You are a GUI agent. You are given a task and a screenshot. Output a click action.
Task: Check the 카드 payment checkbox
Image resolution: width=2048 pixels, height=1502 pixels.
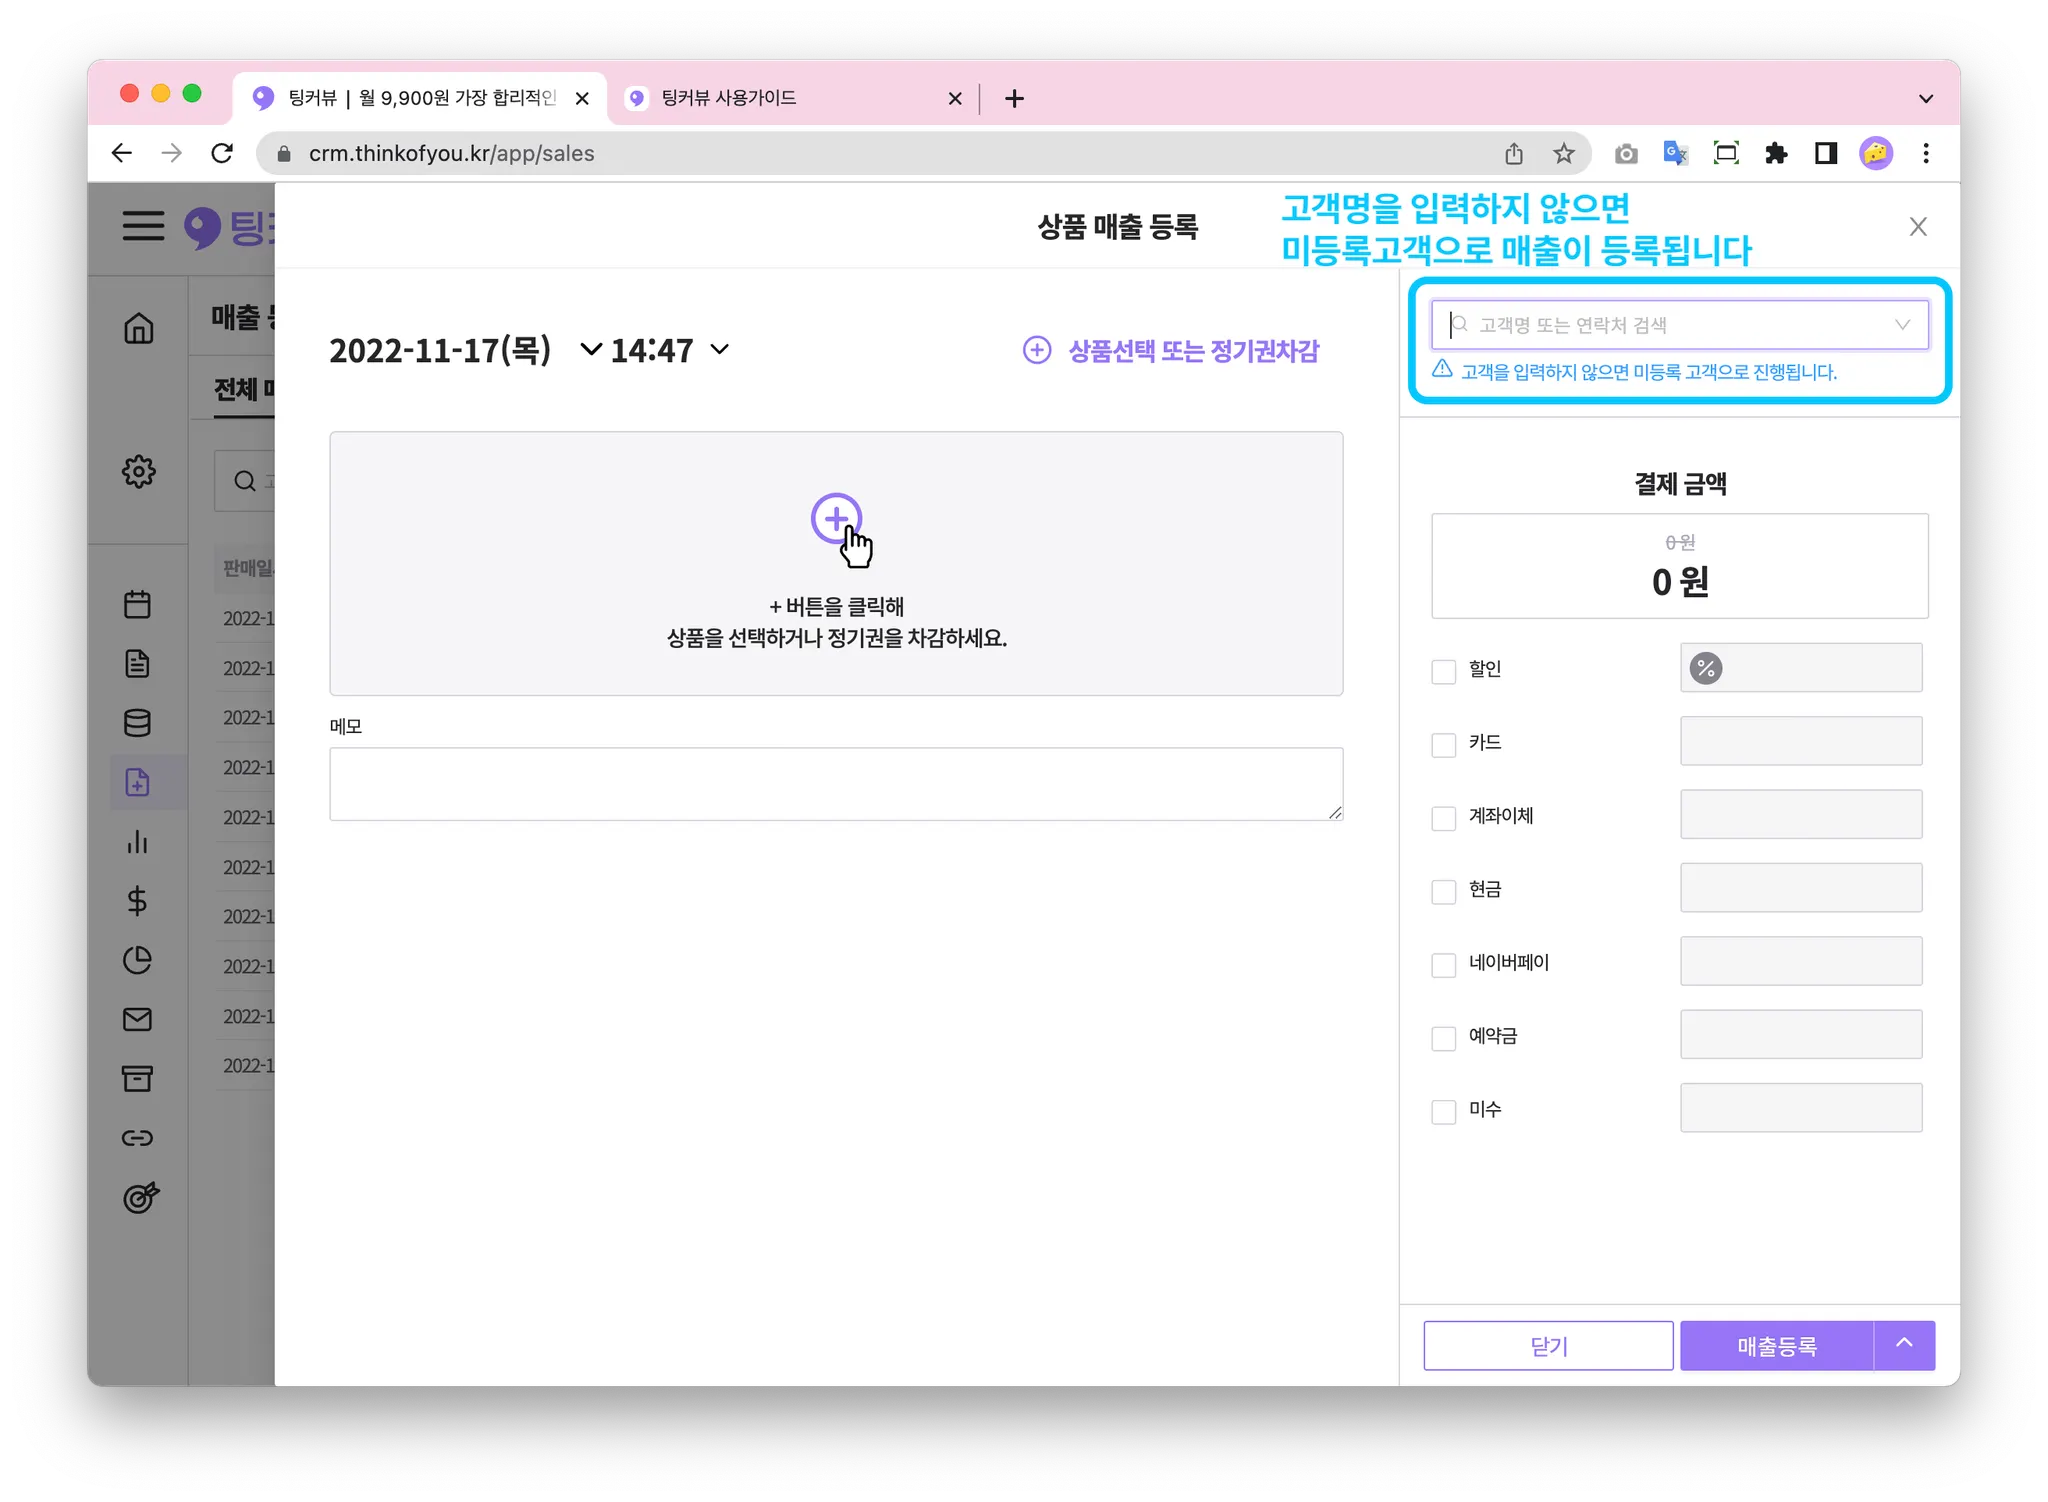coord(1443,745)
